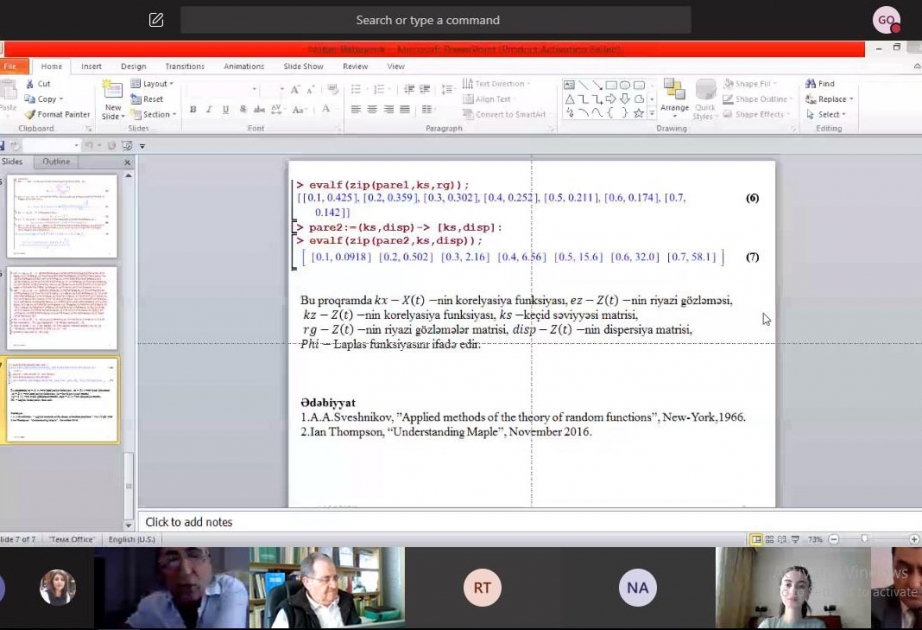Open the Find binoculars tool
The width and height of the screenshot is (922, 630).
810,84
